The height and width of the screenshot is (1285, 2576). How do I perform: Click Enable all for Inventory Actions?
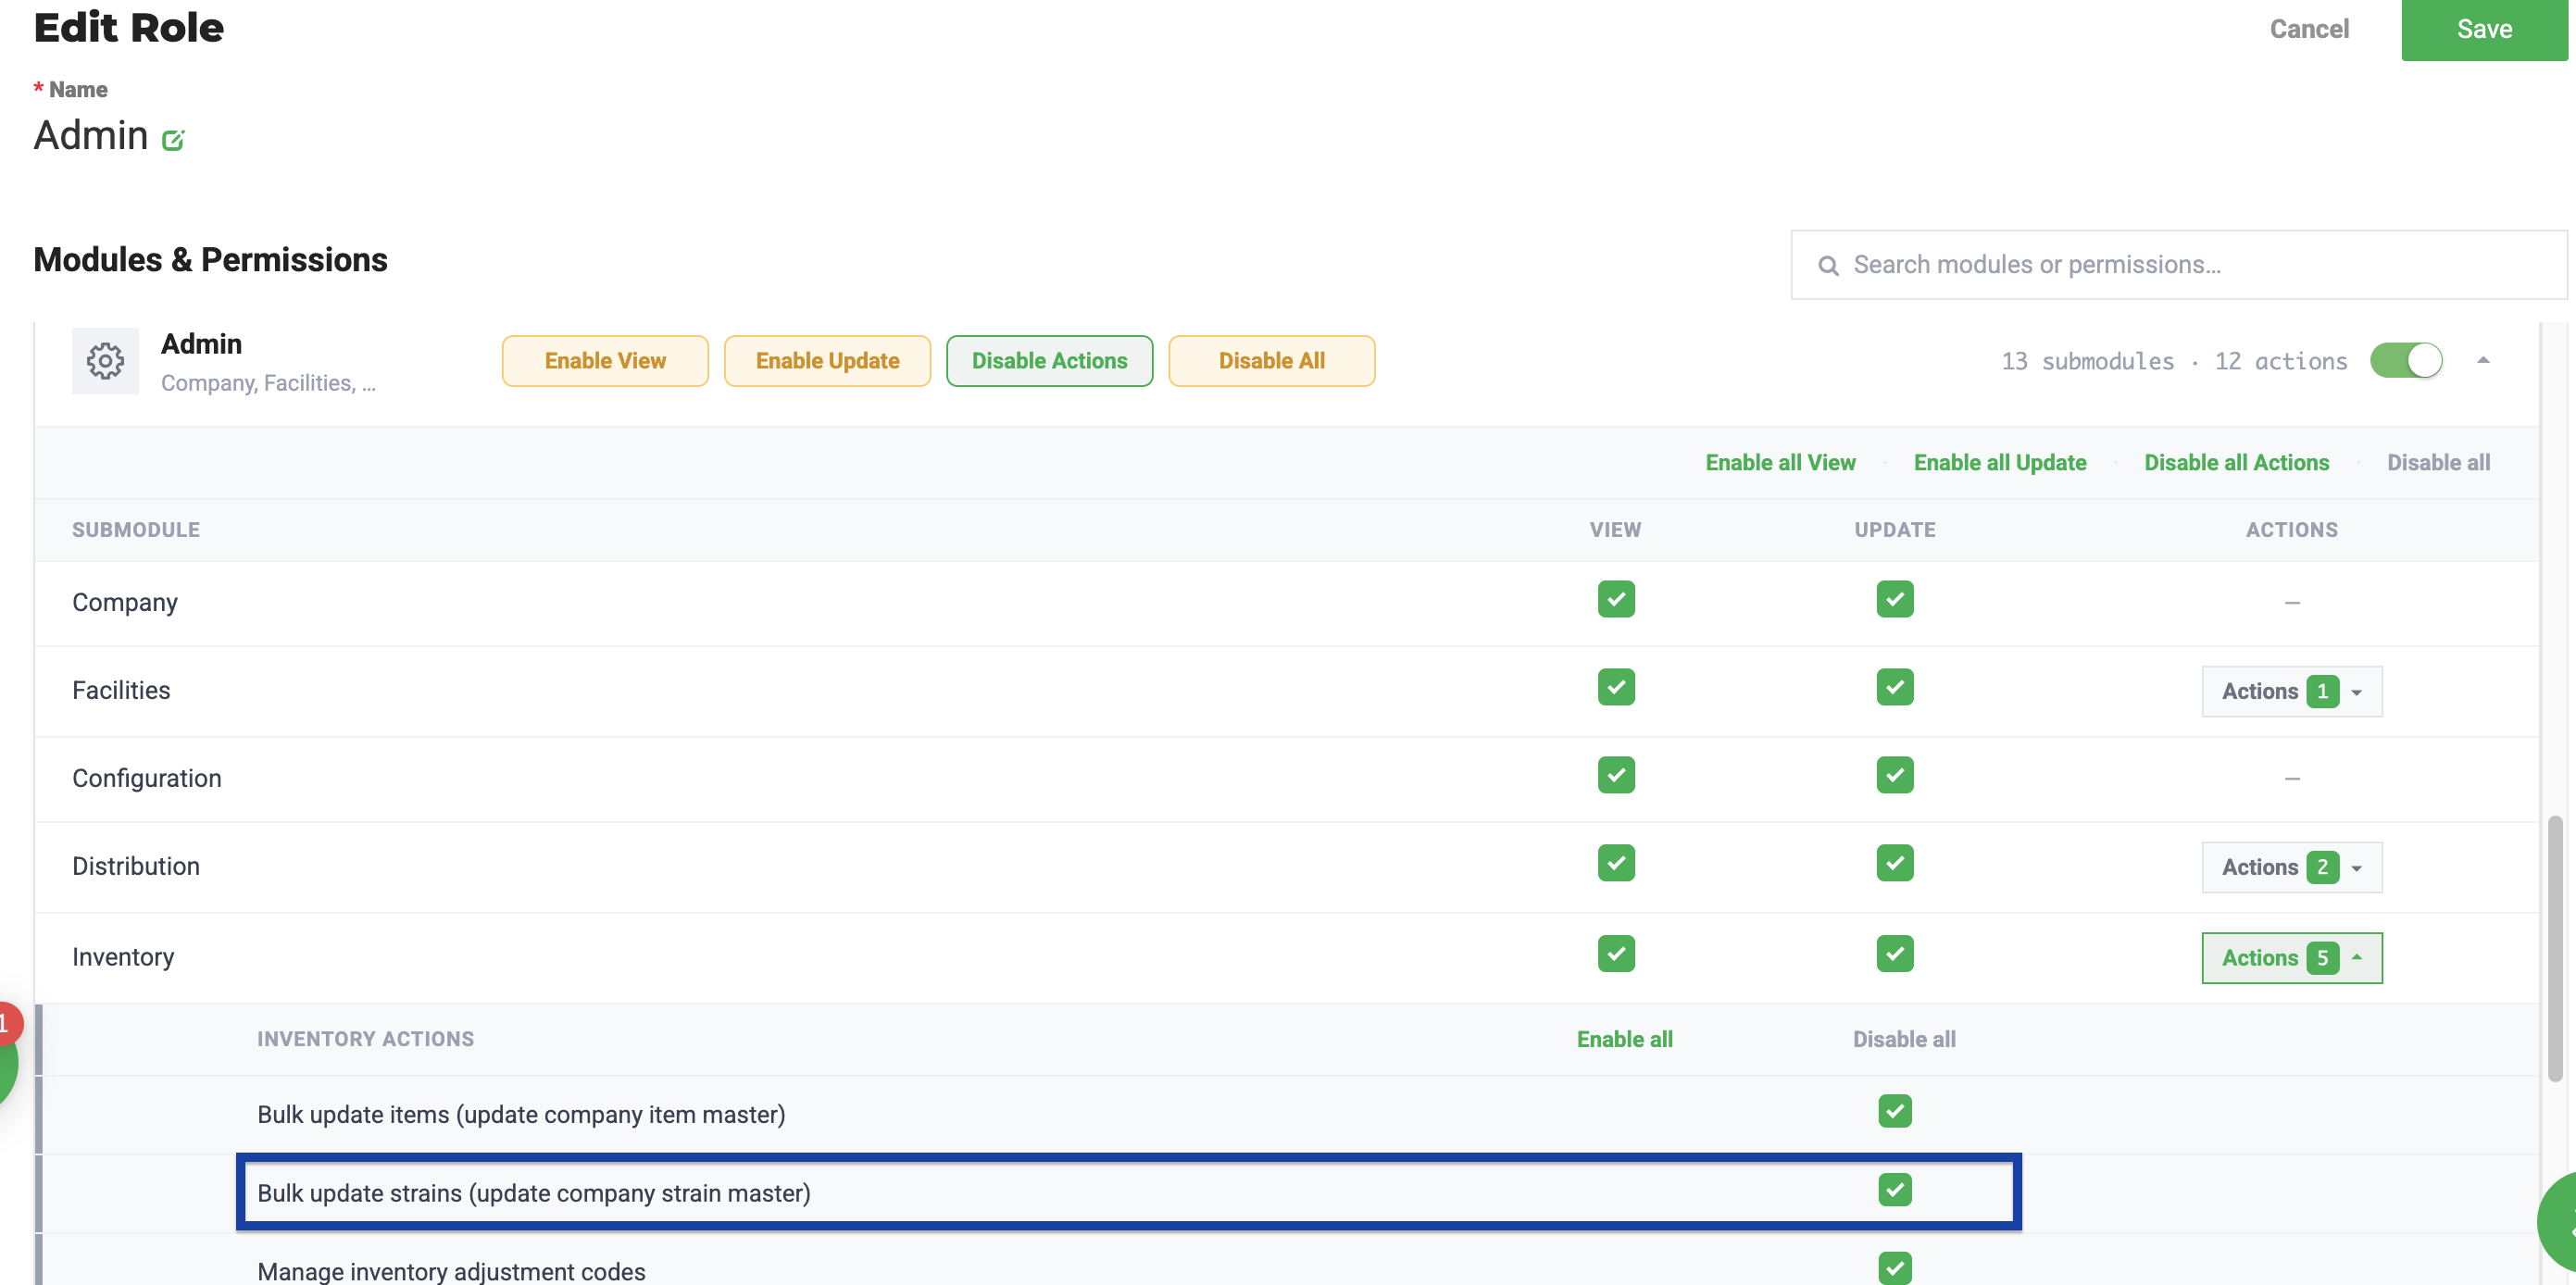pyautogui.click(x=1624, y=1040)
